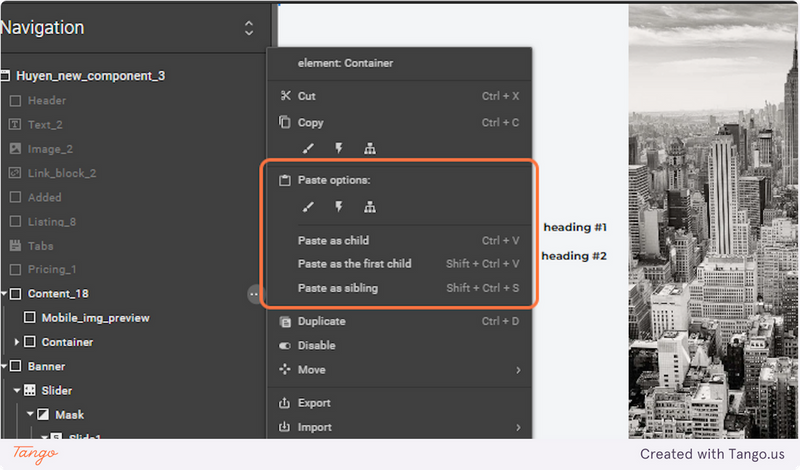Image resolution: width=800 pixels, height=470 pixels.
Task: Click the Link_block_2 link icon
Action: (x=15, y=173)
